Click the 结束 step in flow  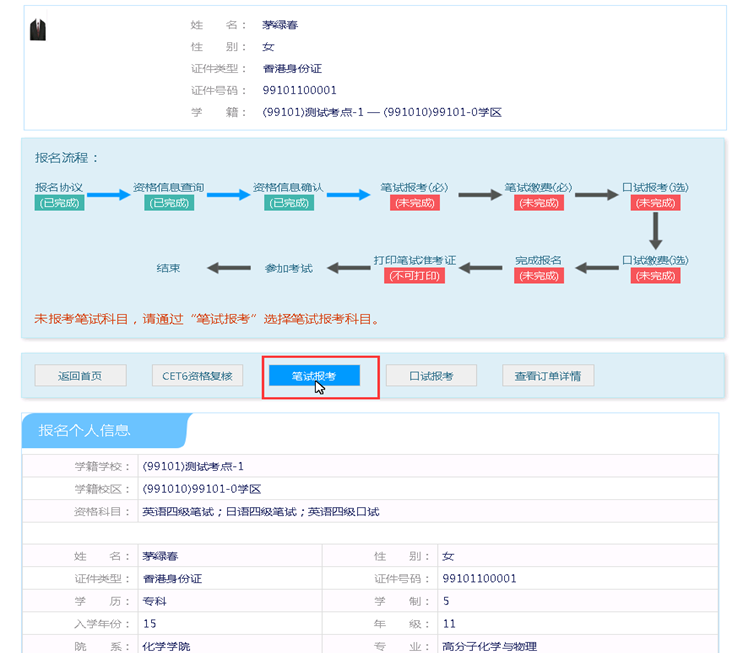click(169, 268)
